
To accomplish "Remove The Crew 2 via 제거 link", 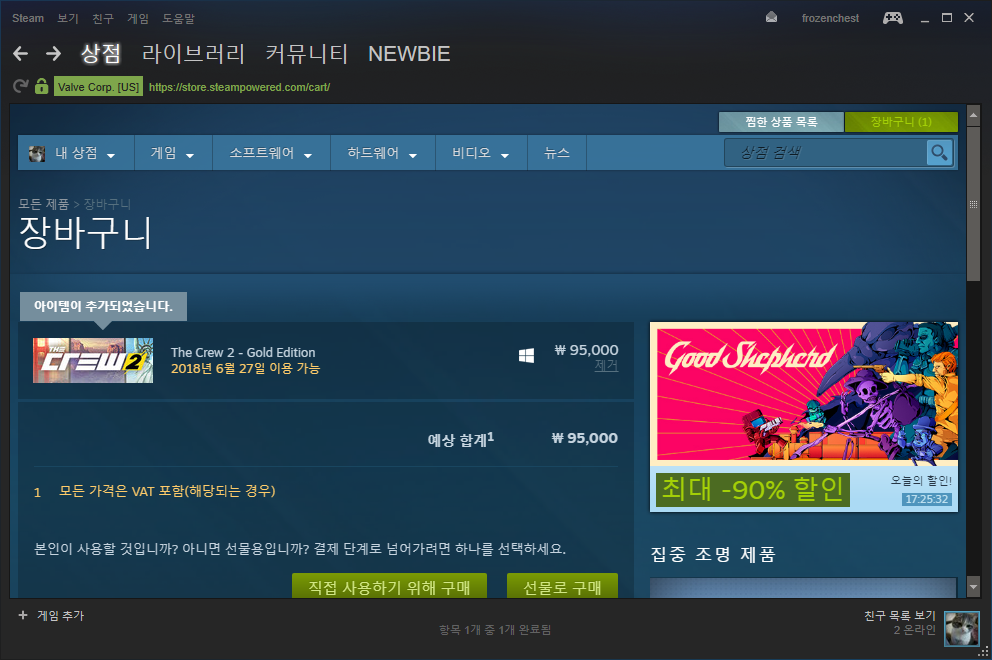I will click(606, 366).
